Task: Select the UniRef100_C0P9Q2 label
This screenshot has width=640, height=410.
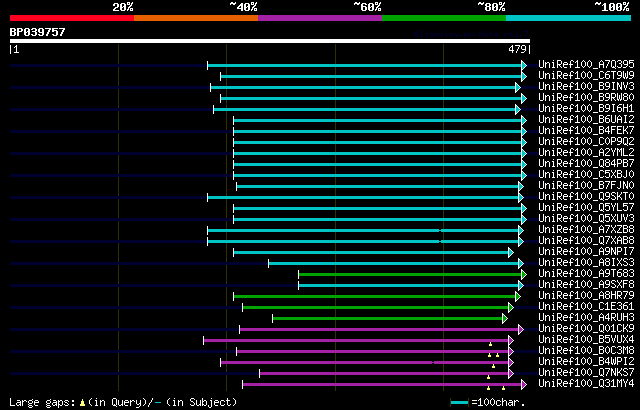Action: [x=586, y=142]
